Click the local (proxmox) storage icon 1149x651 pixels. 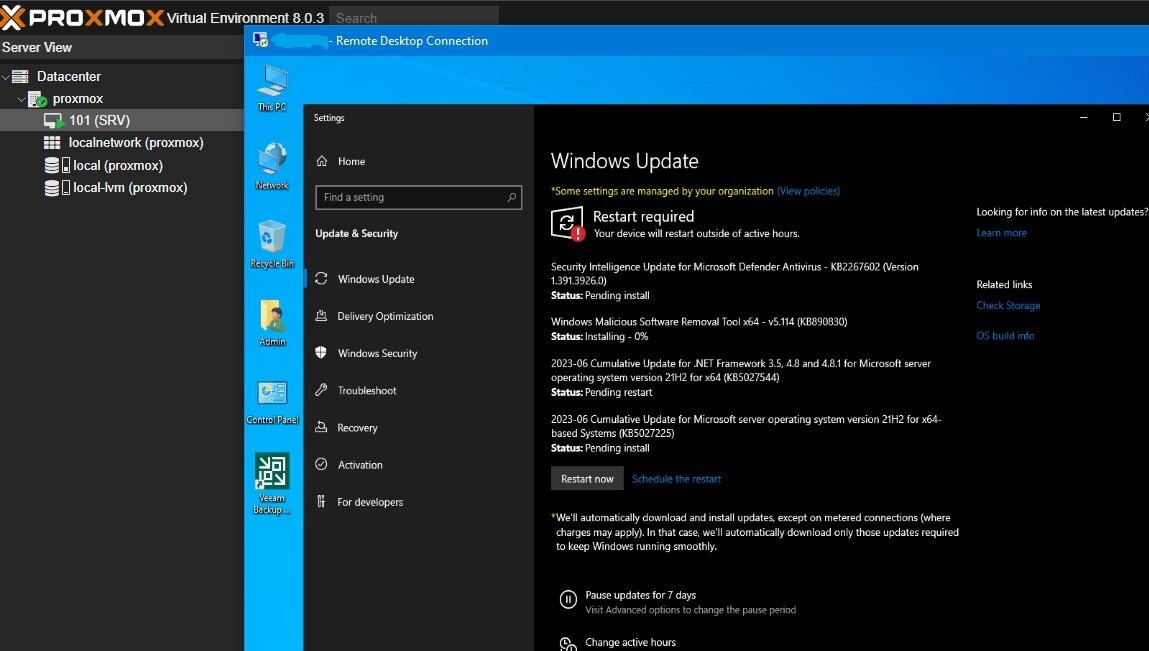tap(57, 165)
